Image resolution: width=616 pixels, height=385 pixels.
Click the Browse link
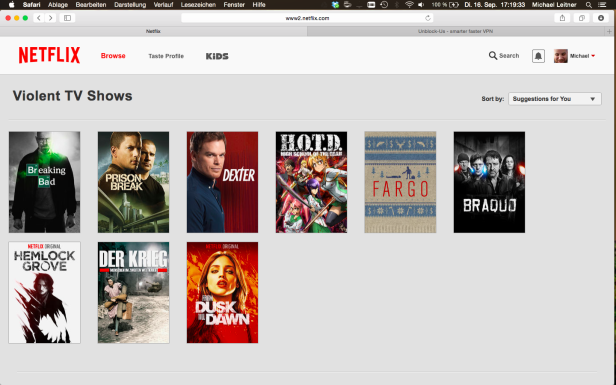point(113,56)
